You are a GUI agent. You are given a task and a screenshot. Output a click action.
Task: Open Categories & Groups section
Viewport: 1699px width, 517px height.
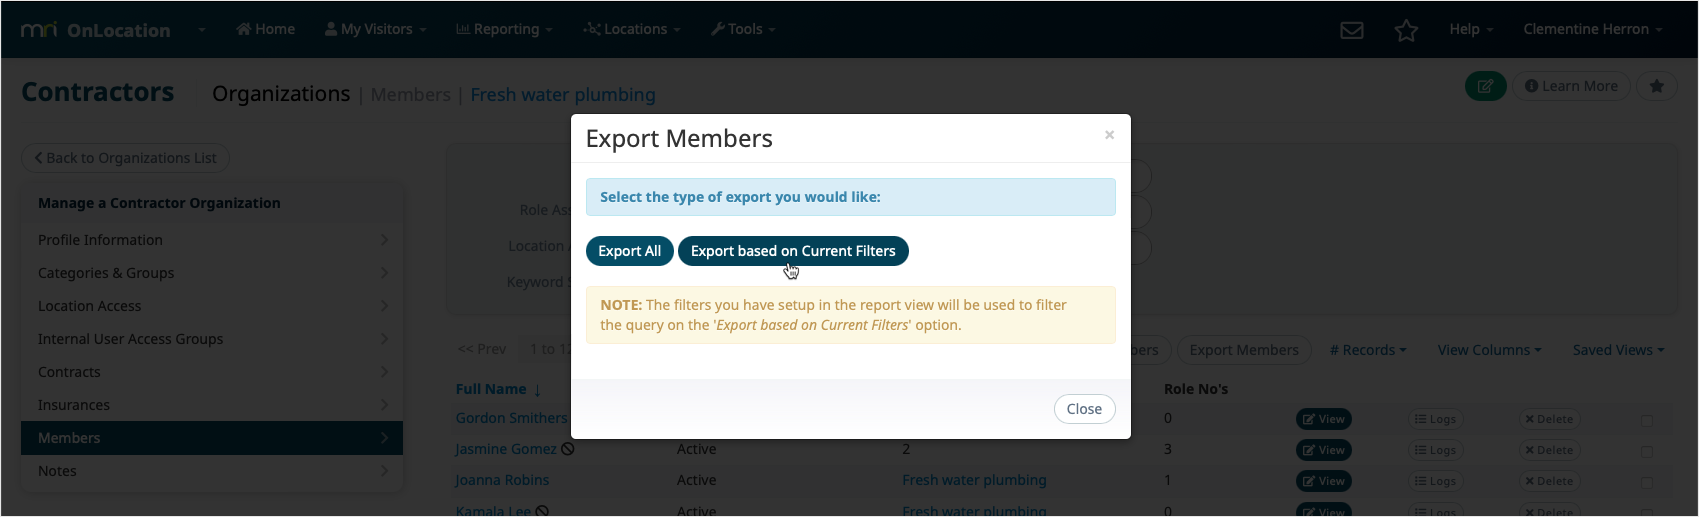click(212, 273)
